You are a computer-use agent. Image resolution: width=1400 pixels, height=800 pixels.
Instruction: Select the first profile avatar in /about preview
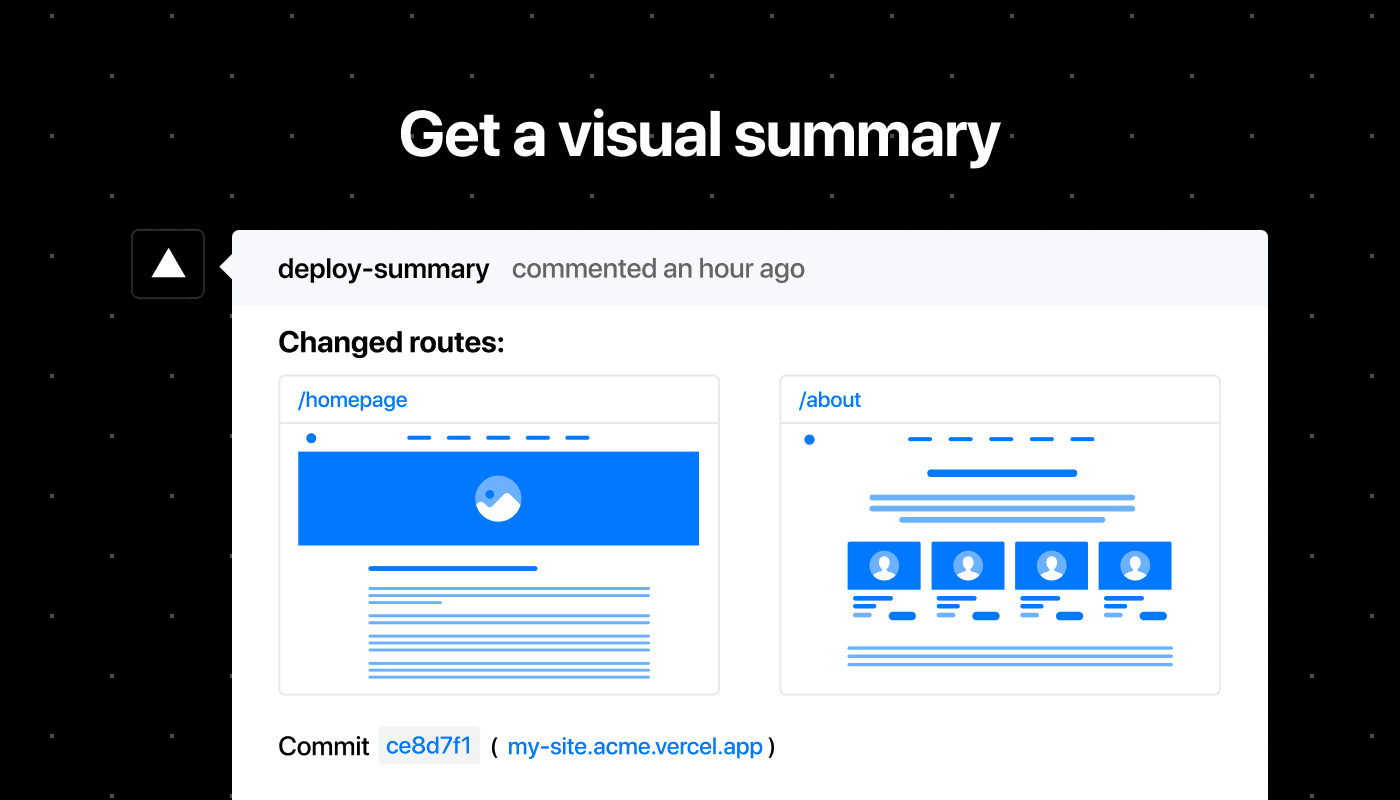pyautogui.click(x=884, y=566)
